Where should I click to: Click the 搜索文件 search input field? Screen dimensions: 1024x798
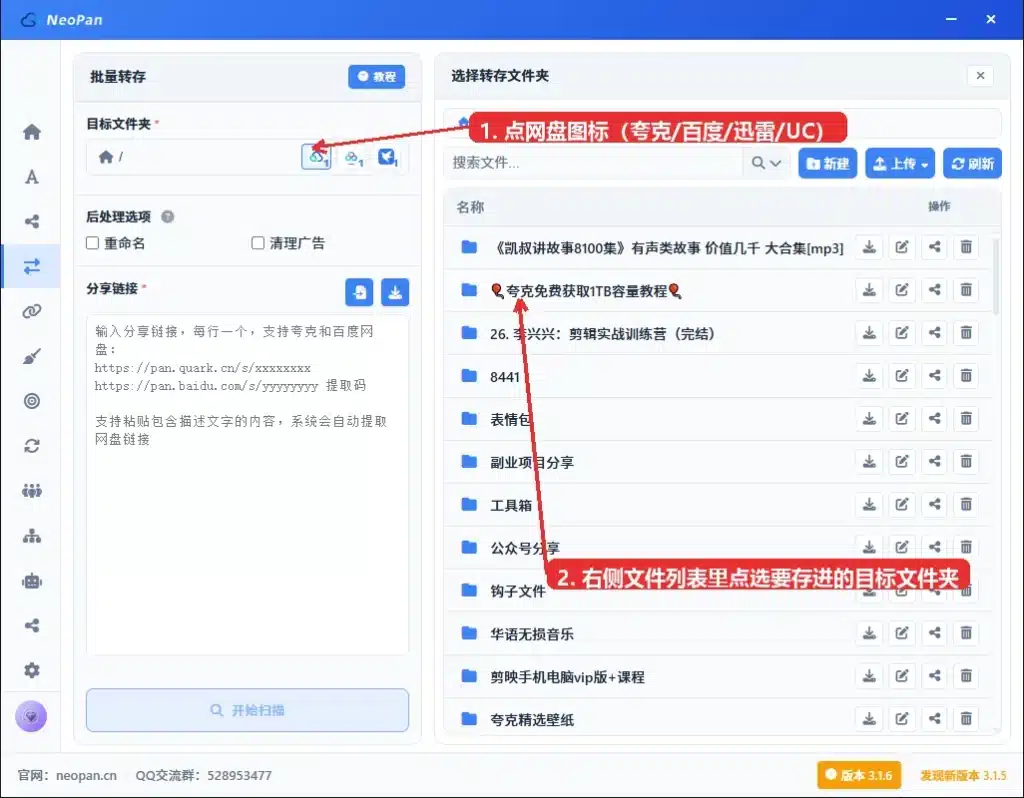tap(593, 163)
